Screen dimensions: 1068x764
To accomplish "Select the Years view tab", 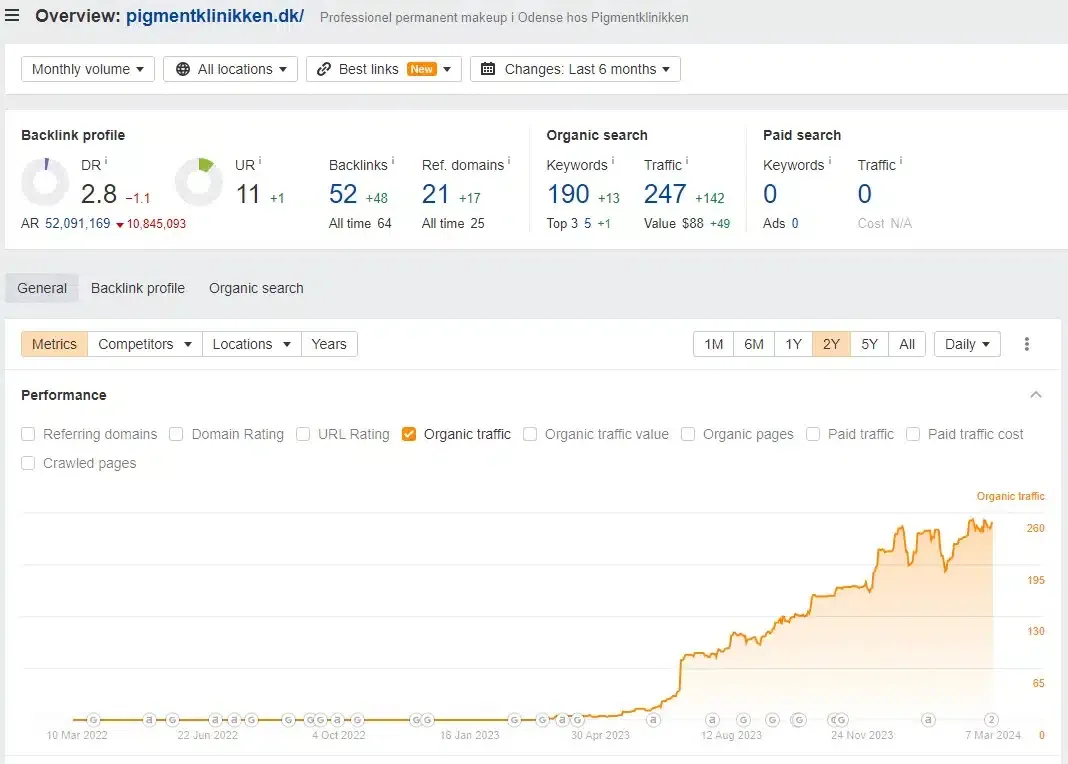I will click(x=329, y=344).
